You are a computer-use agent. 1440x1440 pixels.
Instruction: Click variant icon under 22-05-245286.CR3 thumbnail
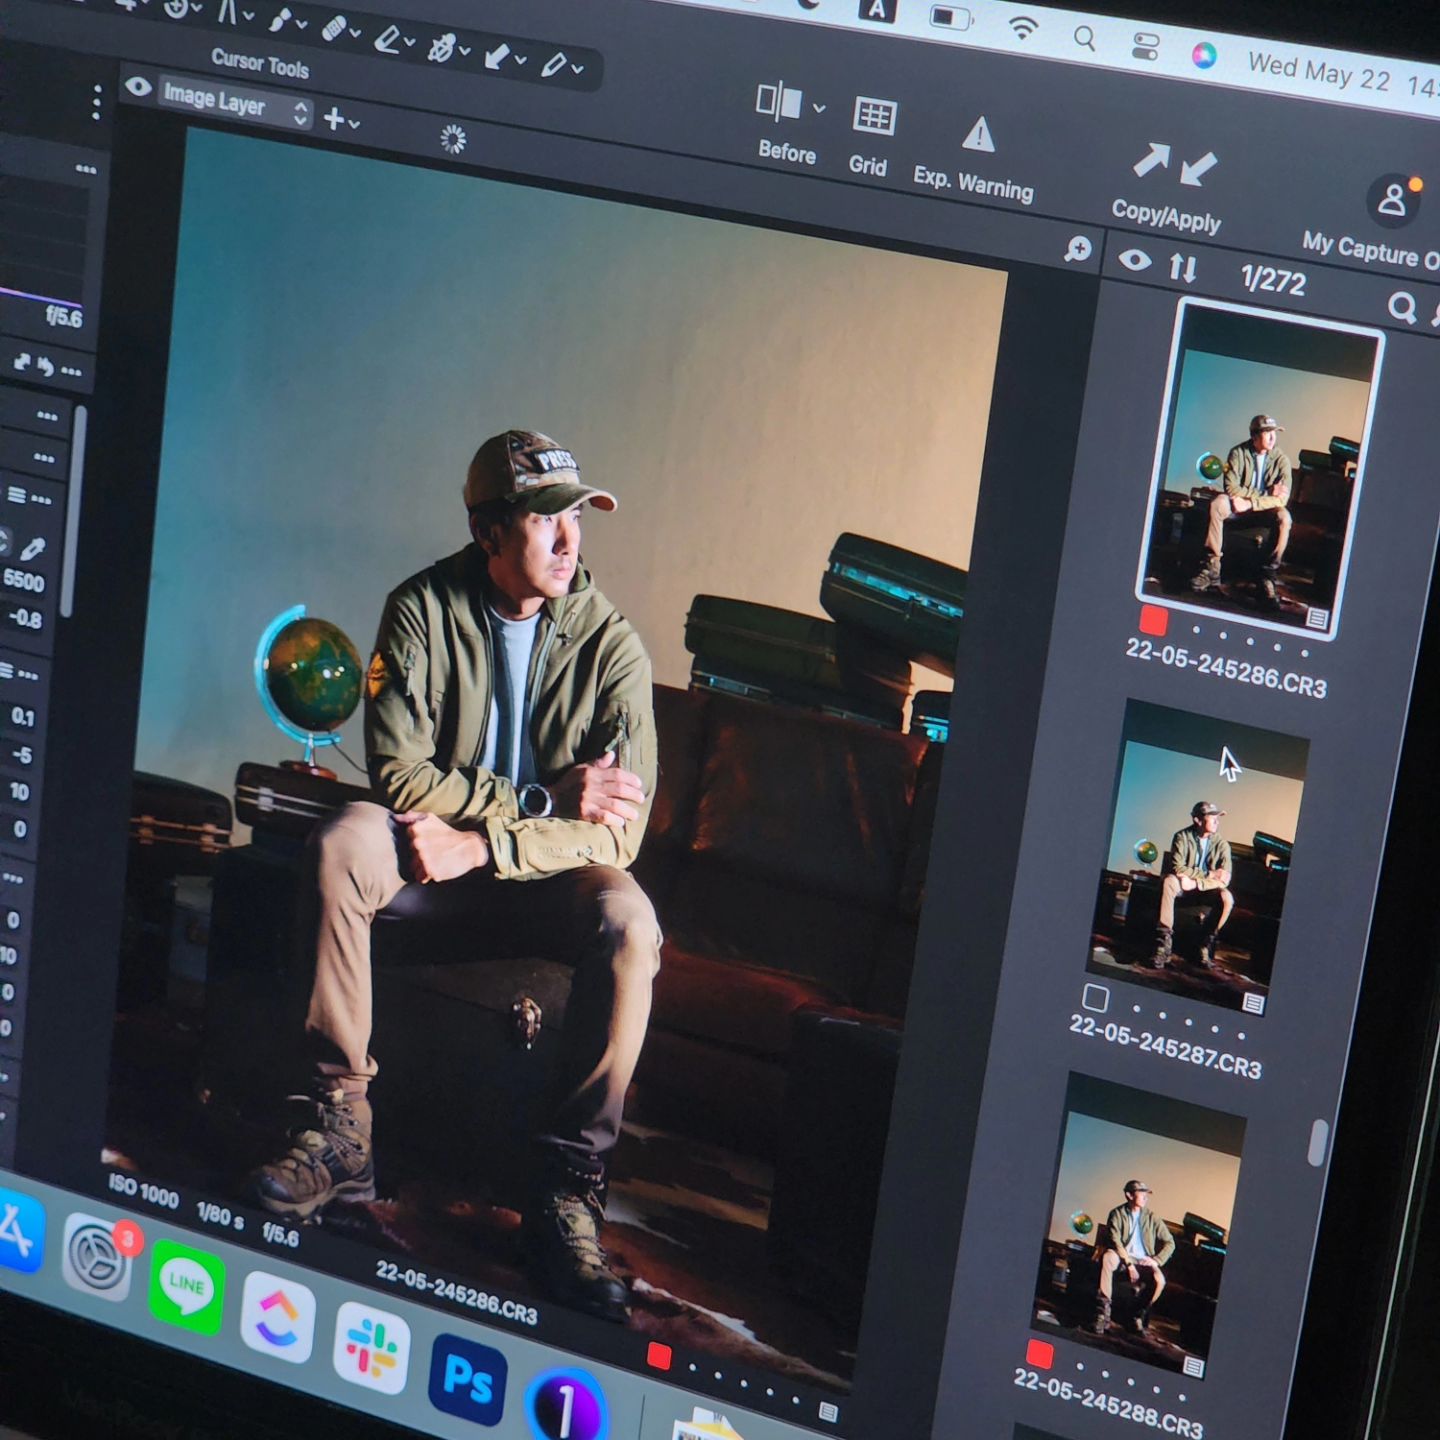pyautogui.click(x=1317, y=620)
